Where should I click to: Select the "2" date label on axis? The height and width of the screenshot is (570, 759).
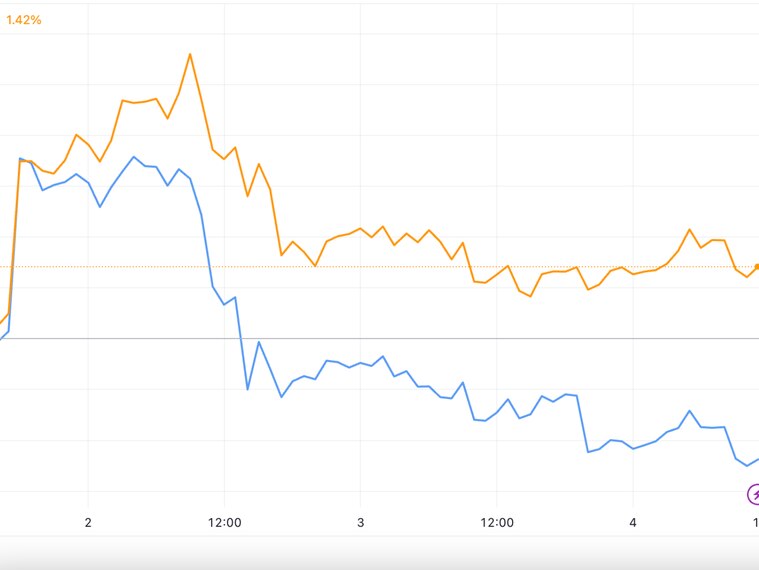tap(88, 523)
